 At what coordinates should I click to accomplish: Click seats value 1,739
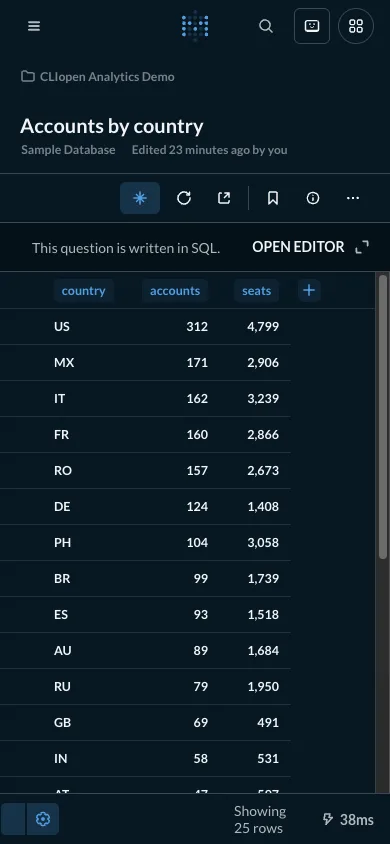click(263, 579)
